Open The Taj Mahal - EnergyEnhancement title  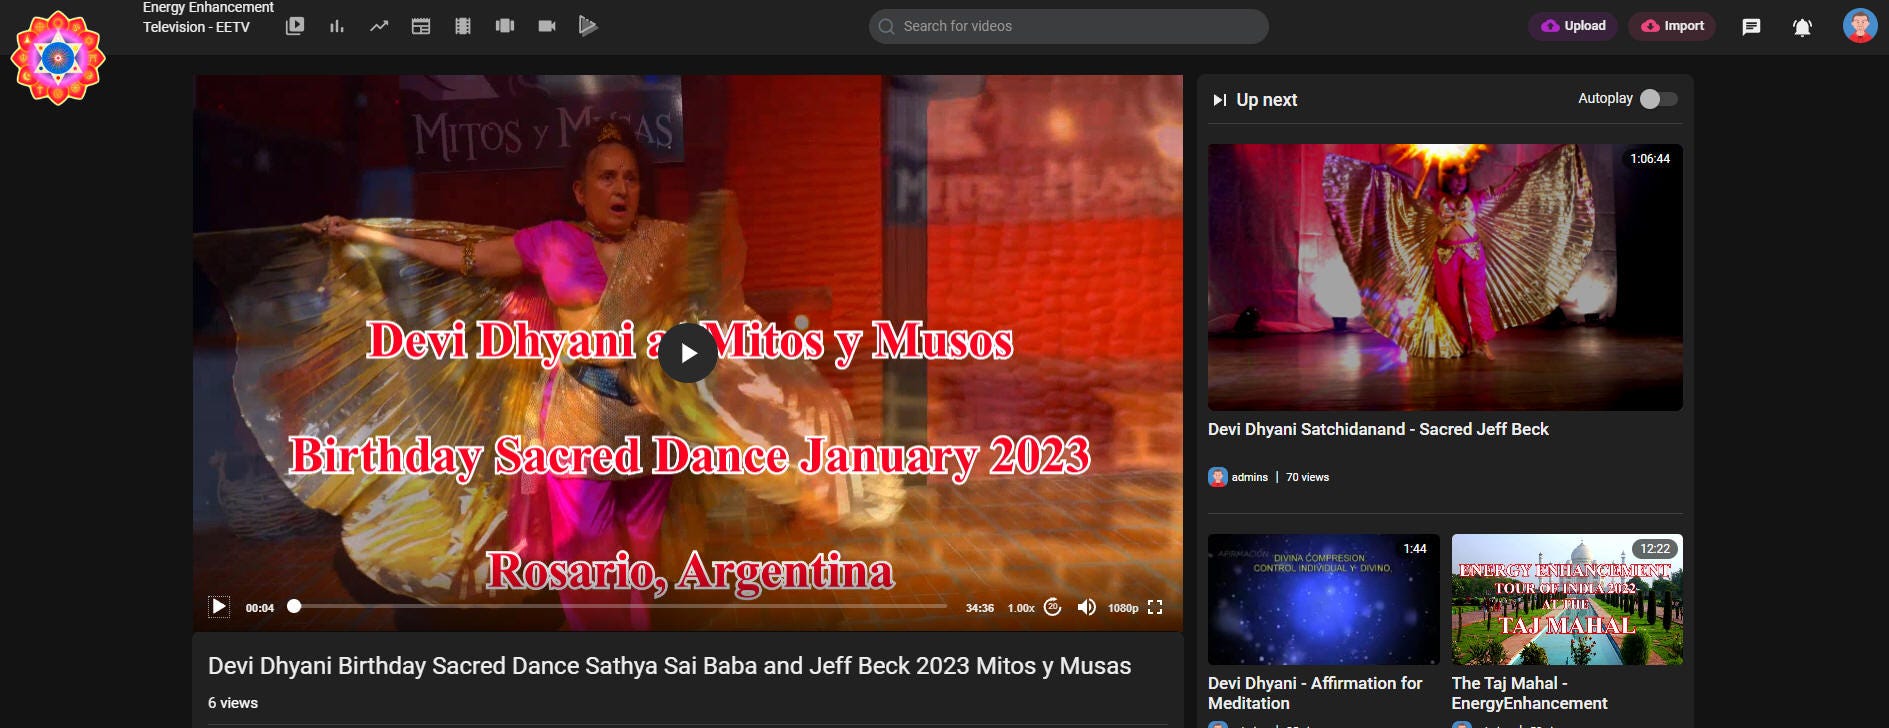coord(1530,693)
